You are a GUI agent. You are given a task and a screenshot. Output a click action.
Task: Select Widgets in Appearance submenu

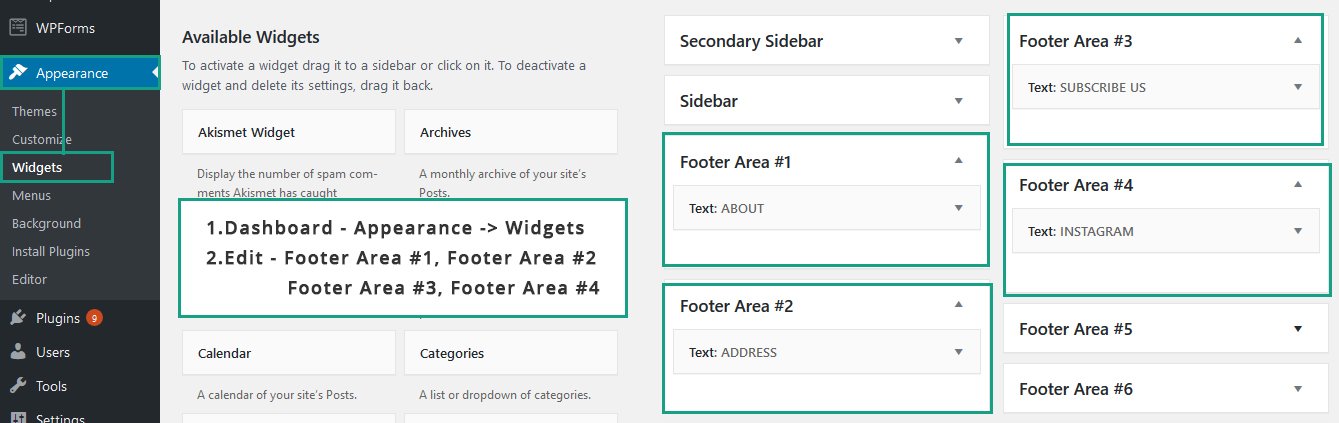(x=37, y=167)
